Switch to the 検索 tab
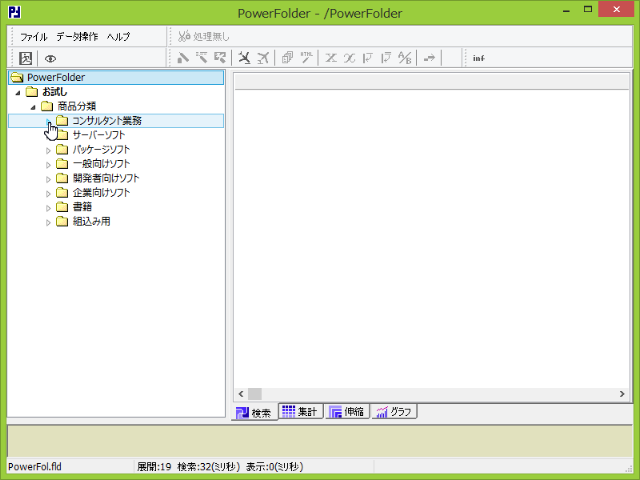 click(x=254, y=413)
